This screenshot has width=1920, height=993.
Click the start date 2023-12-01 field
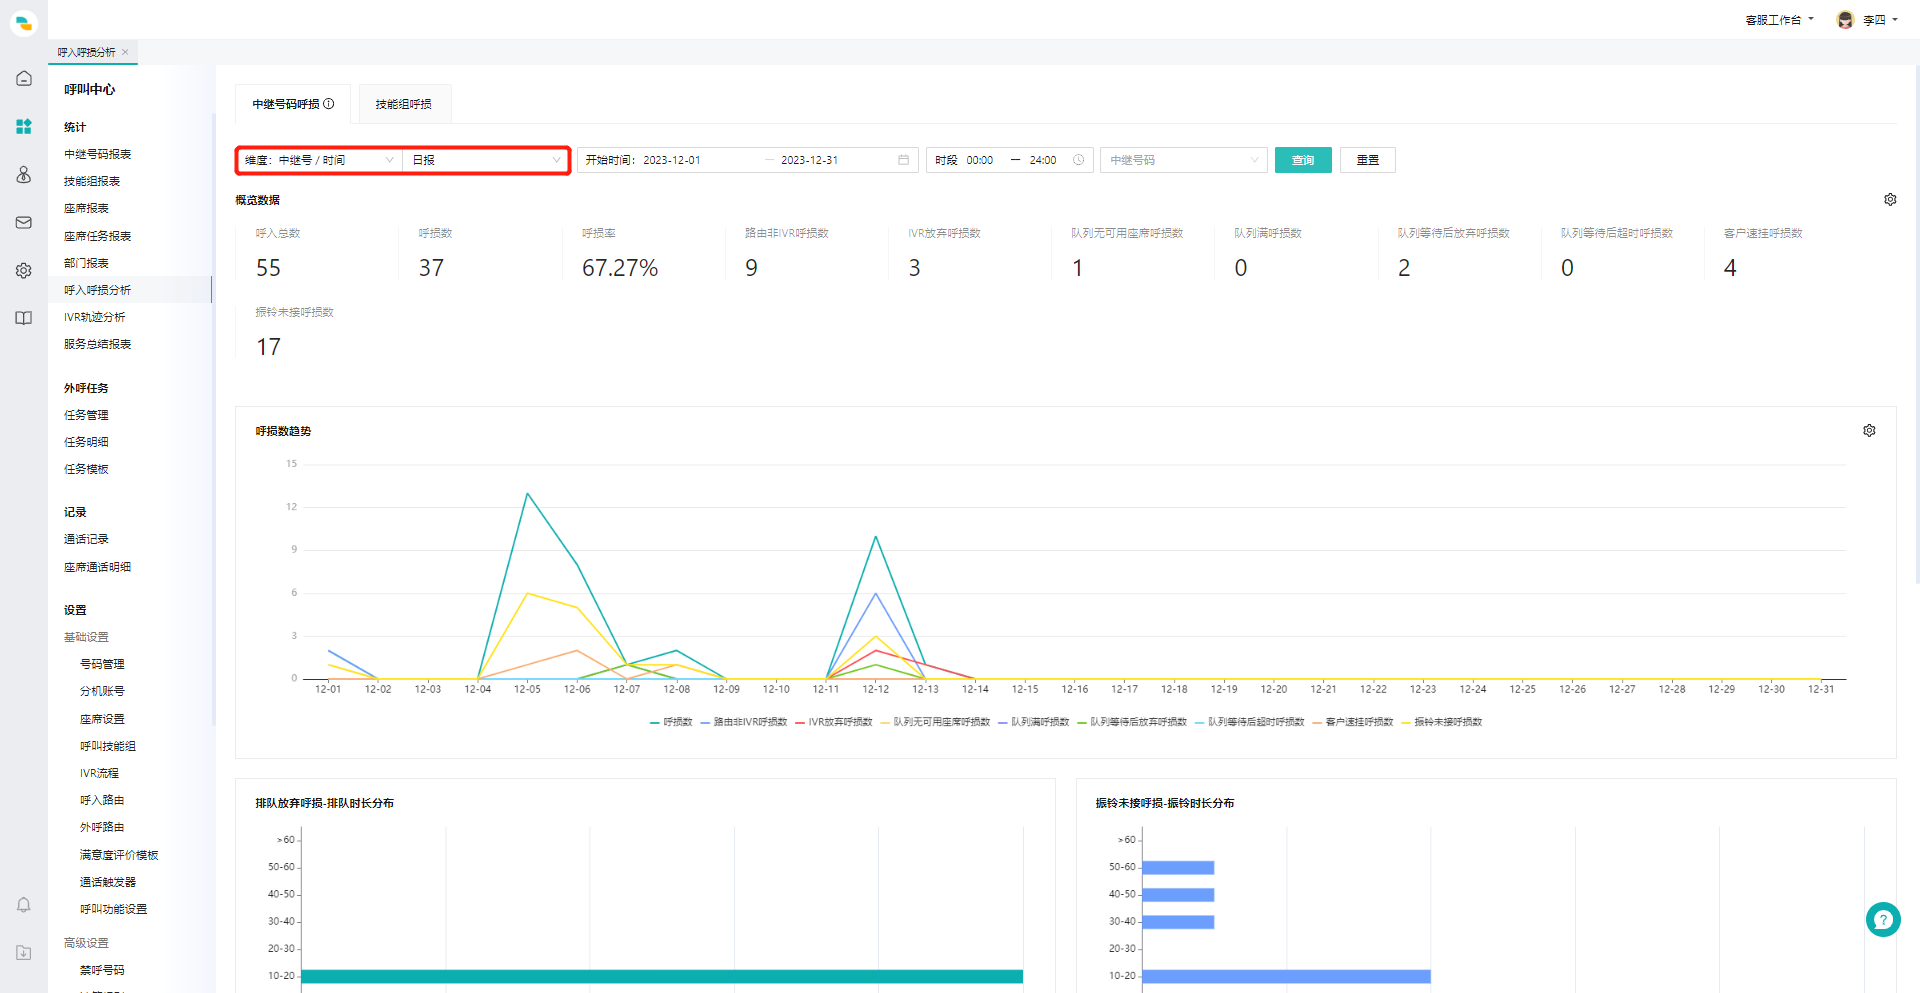tap(672, 160)
